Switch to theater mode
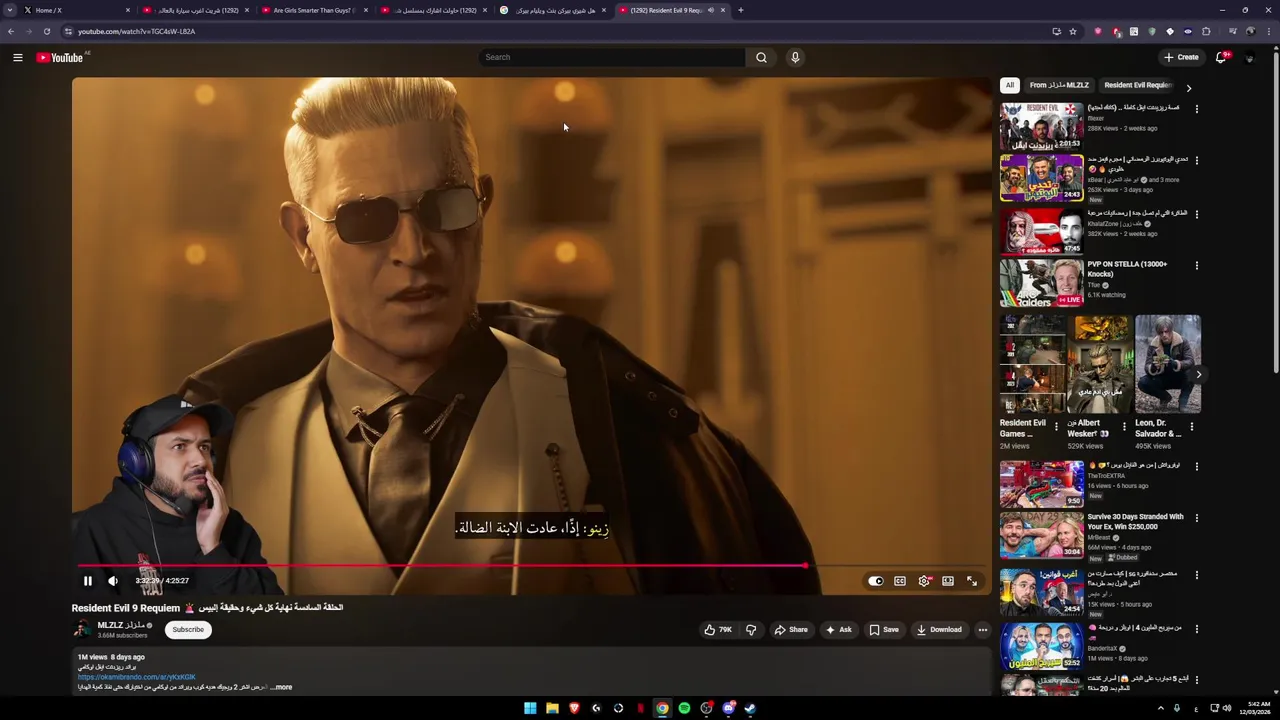This screenshot has width=1280, height=720. click(948, 581)
